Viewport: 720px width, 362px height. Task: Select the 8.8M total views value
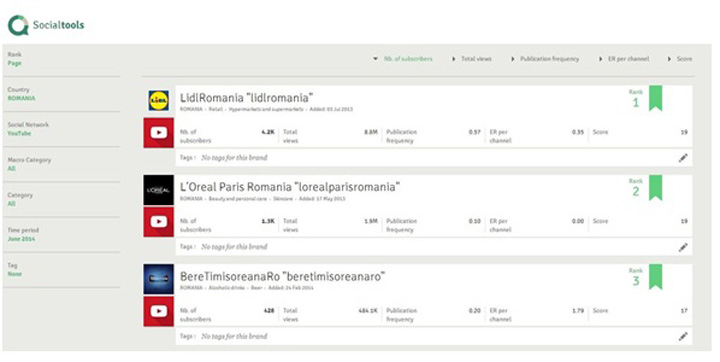[371, 132]
